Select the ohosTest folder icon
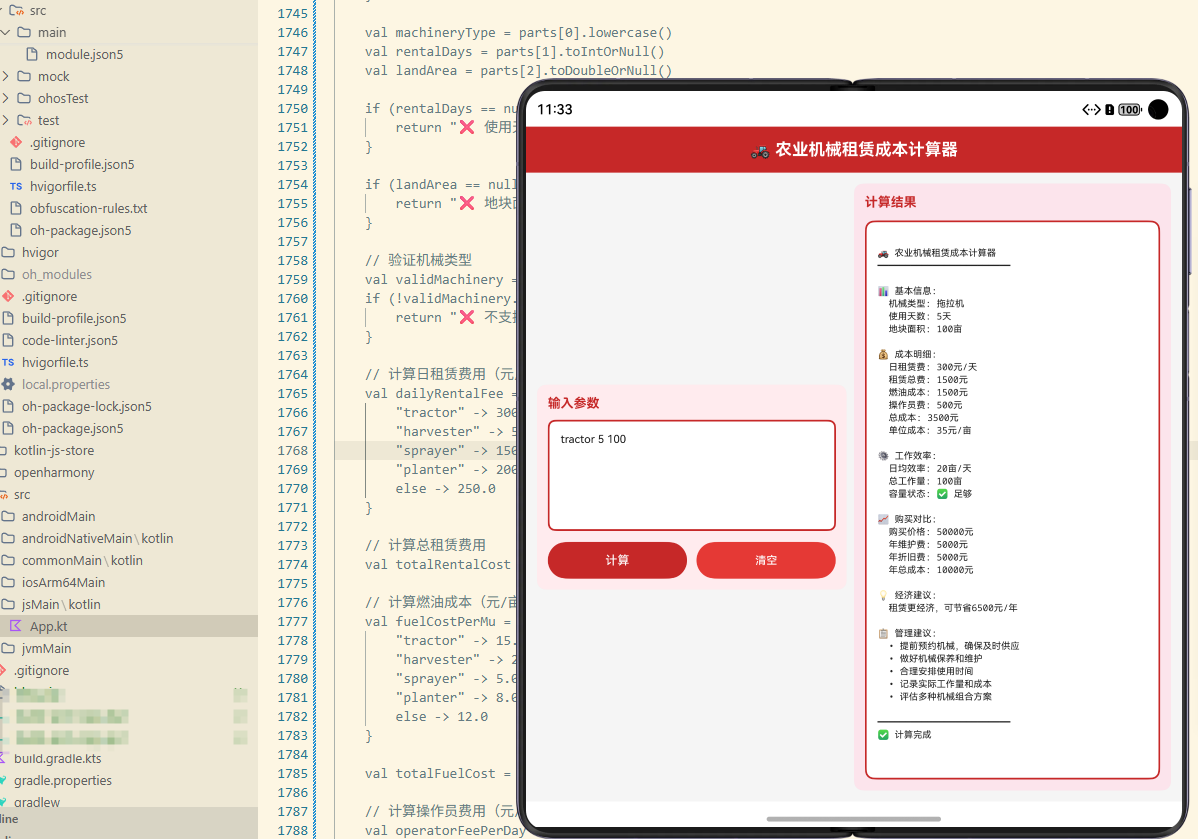The image size is (1198, 839). pyautogui.click(x=24, y=99)
